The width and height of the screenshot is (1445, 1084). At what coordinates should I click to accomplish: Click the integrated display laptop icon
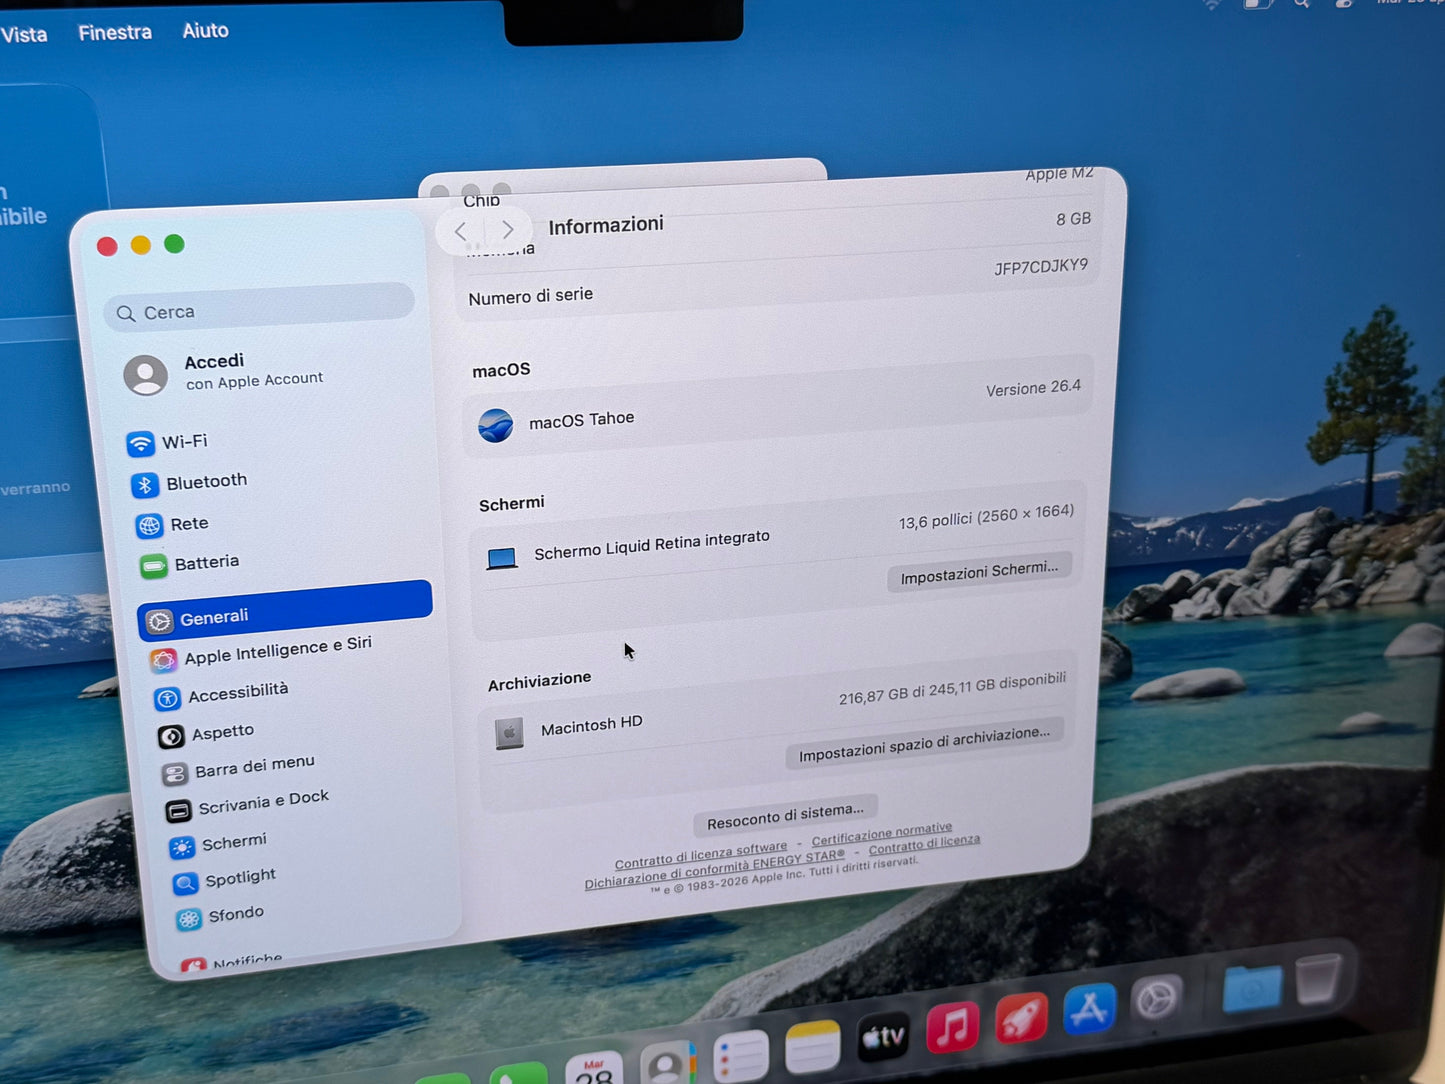point(502,558)
